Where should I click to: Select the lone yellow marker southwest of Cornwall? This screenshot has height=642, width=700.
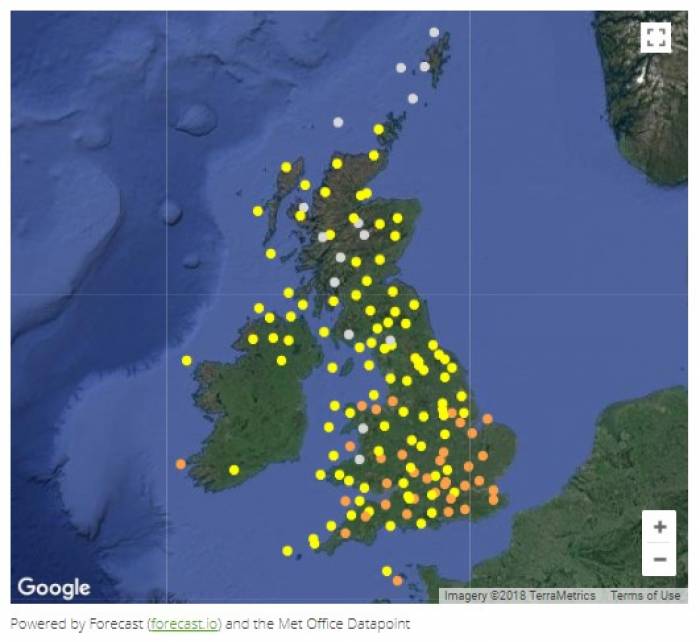(288, 551)
